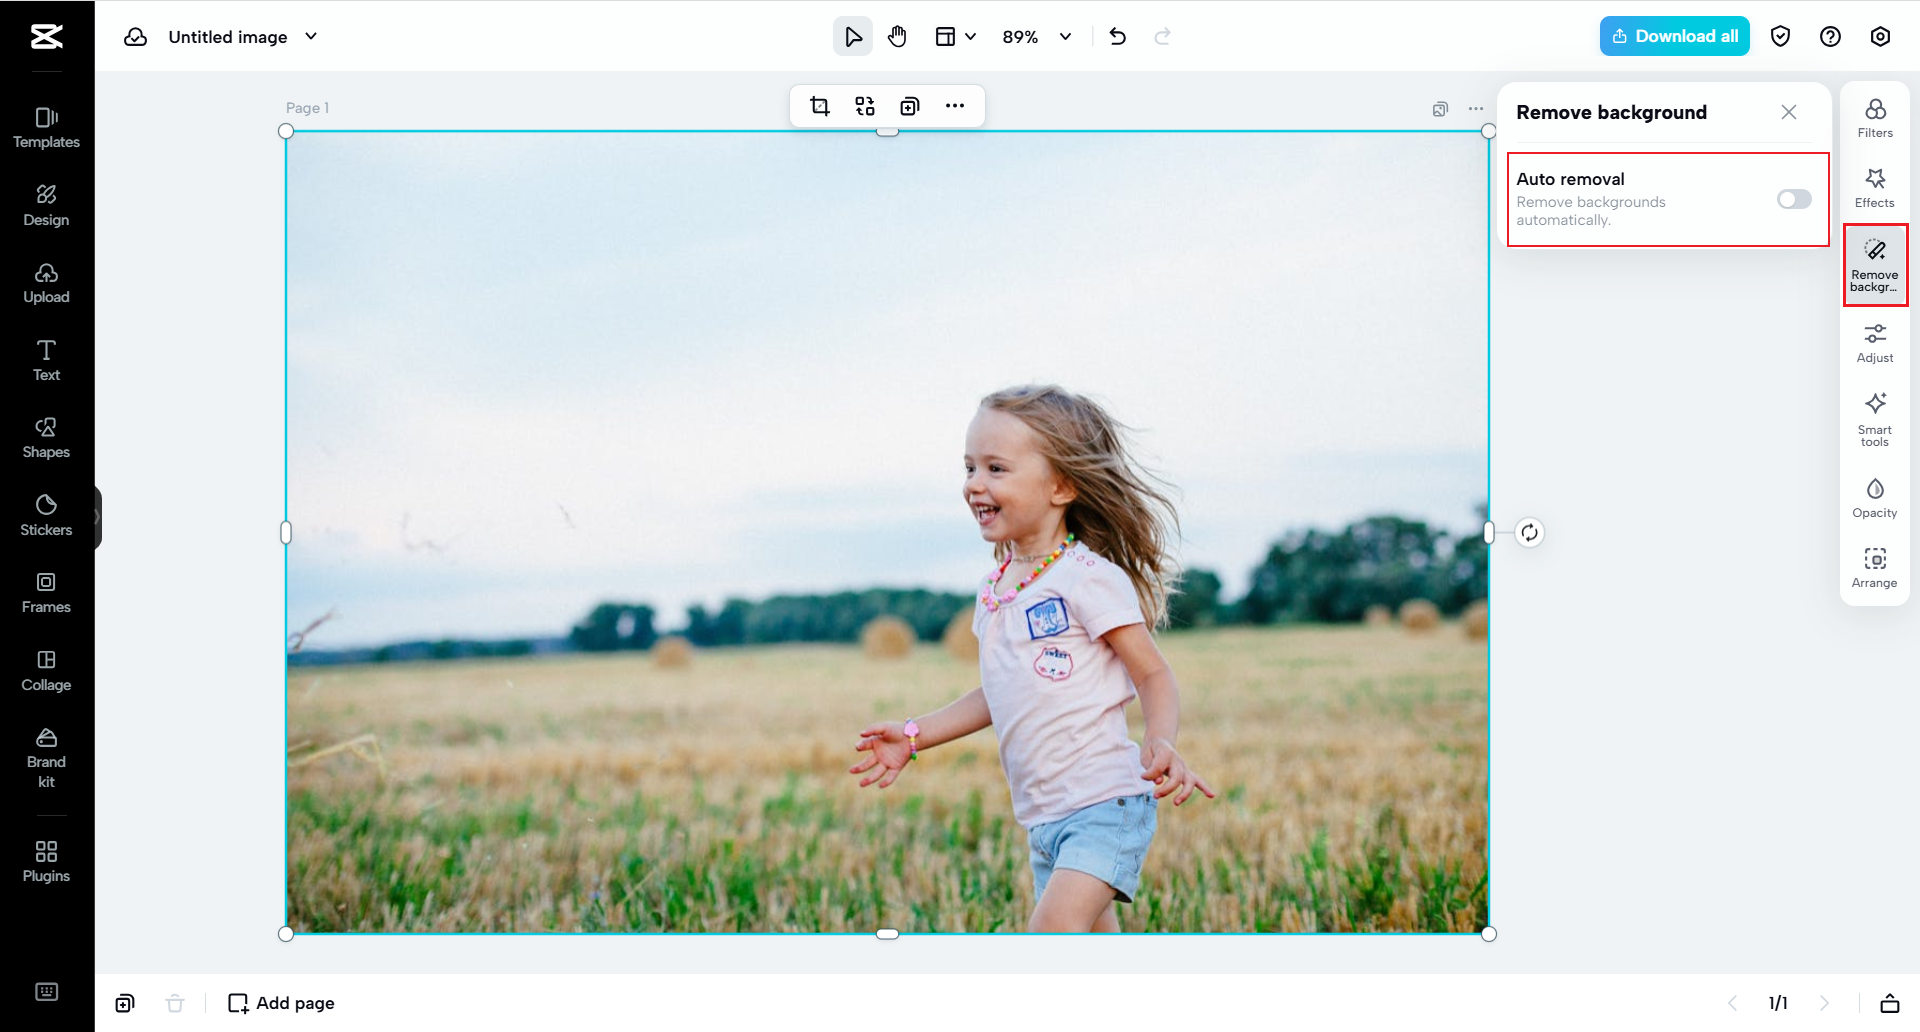Activate the hand pan tool
The width and height of the screenshot is (1920, 1032).
coord(897,37)
